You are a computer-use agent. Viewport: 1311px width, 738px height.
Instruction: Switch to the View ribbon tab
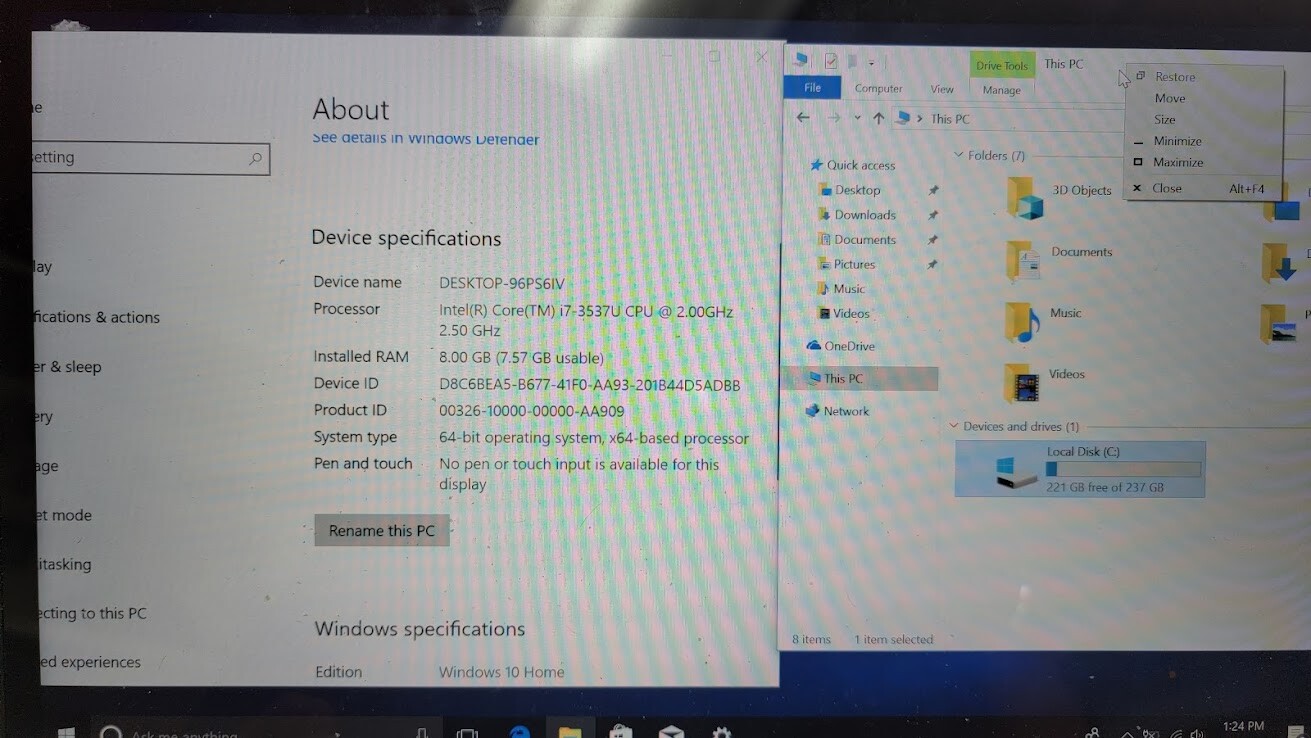click(942, 89)
